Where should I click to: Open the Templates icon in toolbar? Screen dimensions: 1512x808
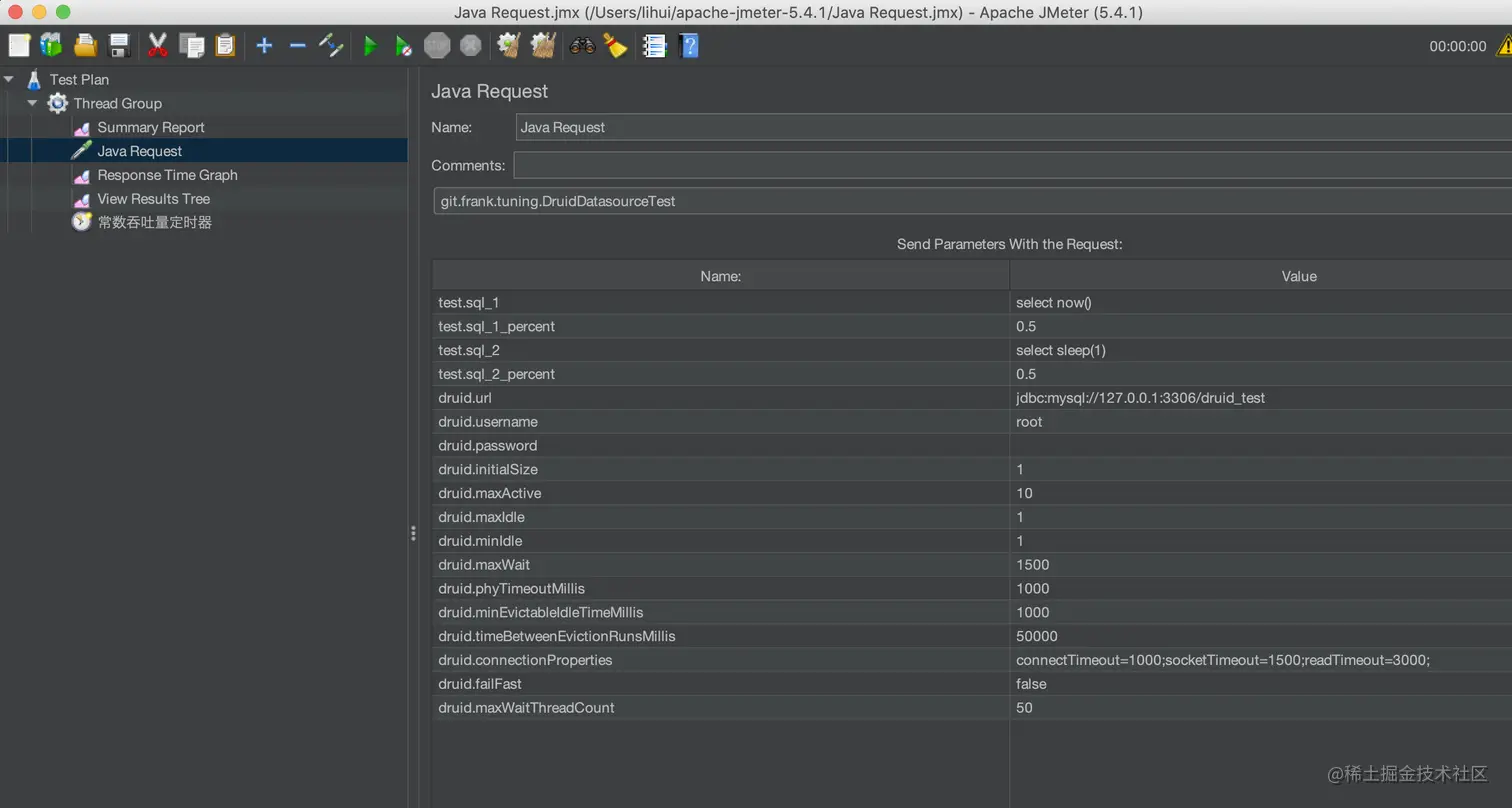[x=51, y=45]
